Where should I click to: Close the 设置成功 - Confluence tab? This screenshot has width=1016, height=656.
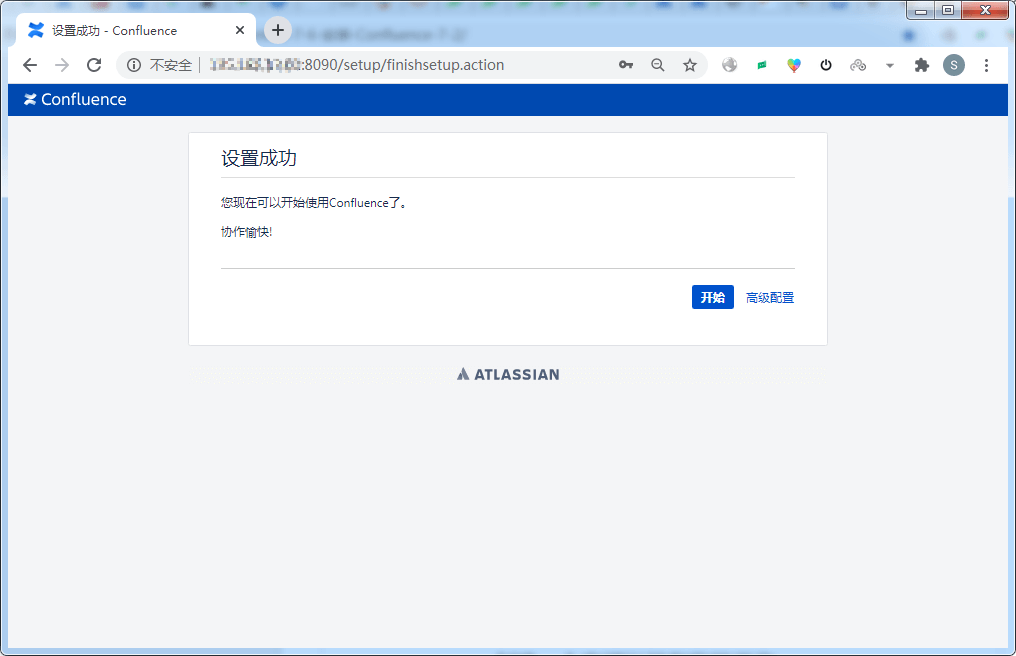(240, 30)
